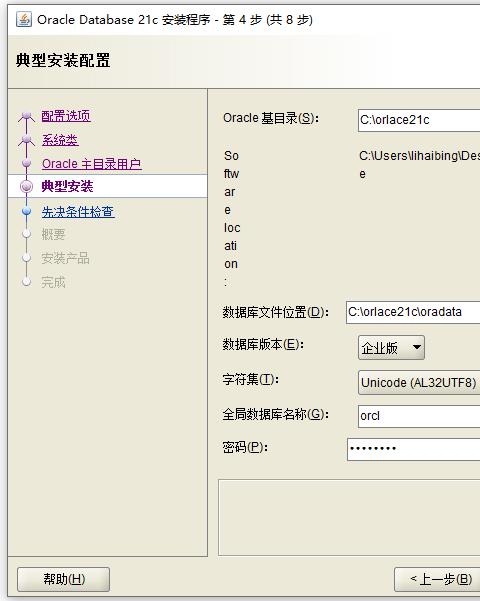Image resolution: width=480 pixels, height=601 pixels.
Task: Click the 帮助(H) button
Action: 64,579
